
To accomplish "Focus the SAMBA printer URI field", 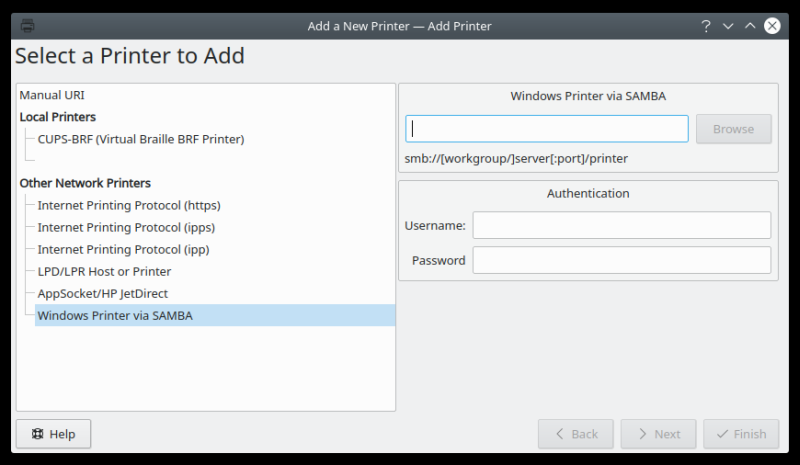I will click(x=547, y=129).
